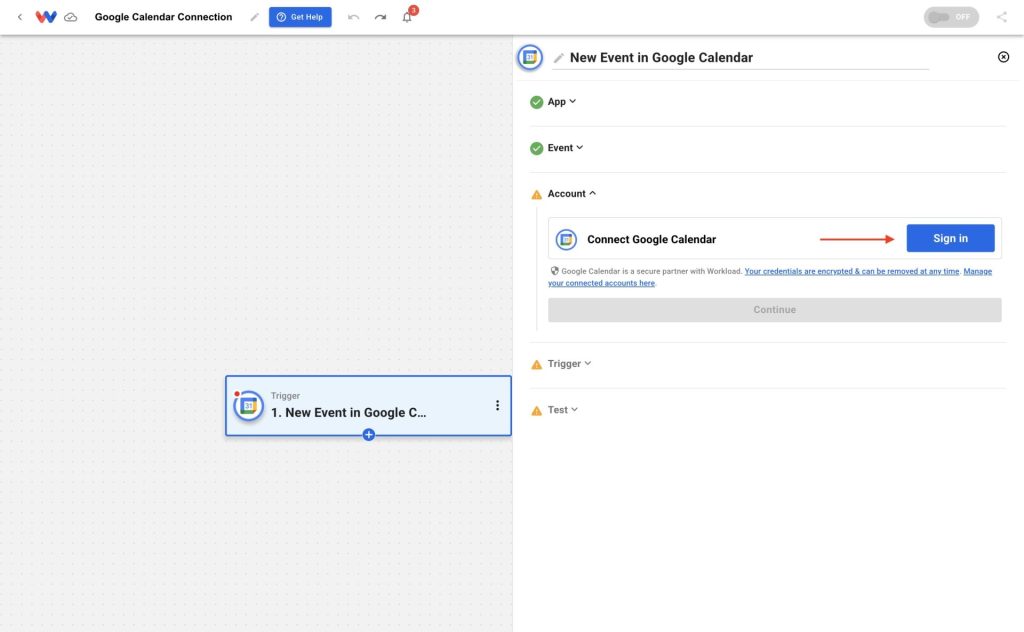The width and height of the screenshot is (1024, 632).
Task: Go back using the left chevron
Action: click(x=20, y=17)
